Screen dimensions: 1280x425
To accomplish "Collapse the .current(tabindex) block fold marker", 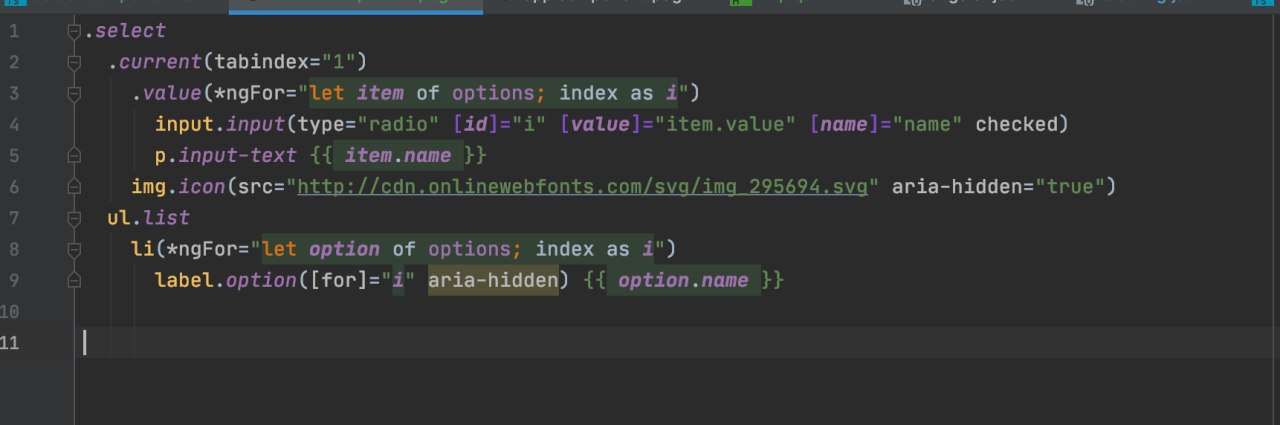I will [x=73, y=63].
